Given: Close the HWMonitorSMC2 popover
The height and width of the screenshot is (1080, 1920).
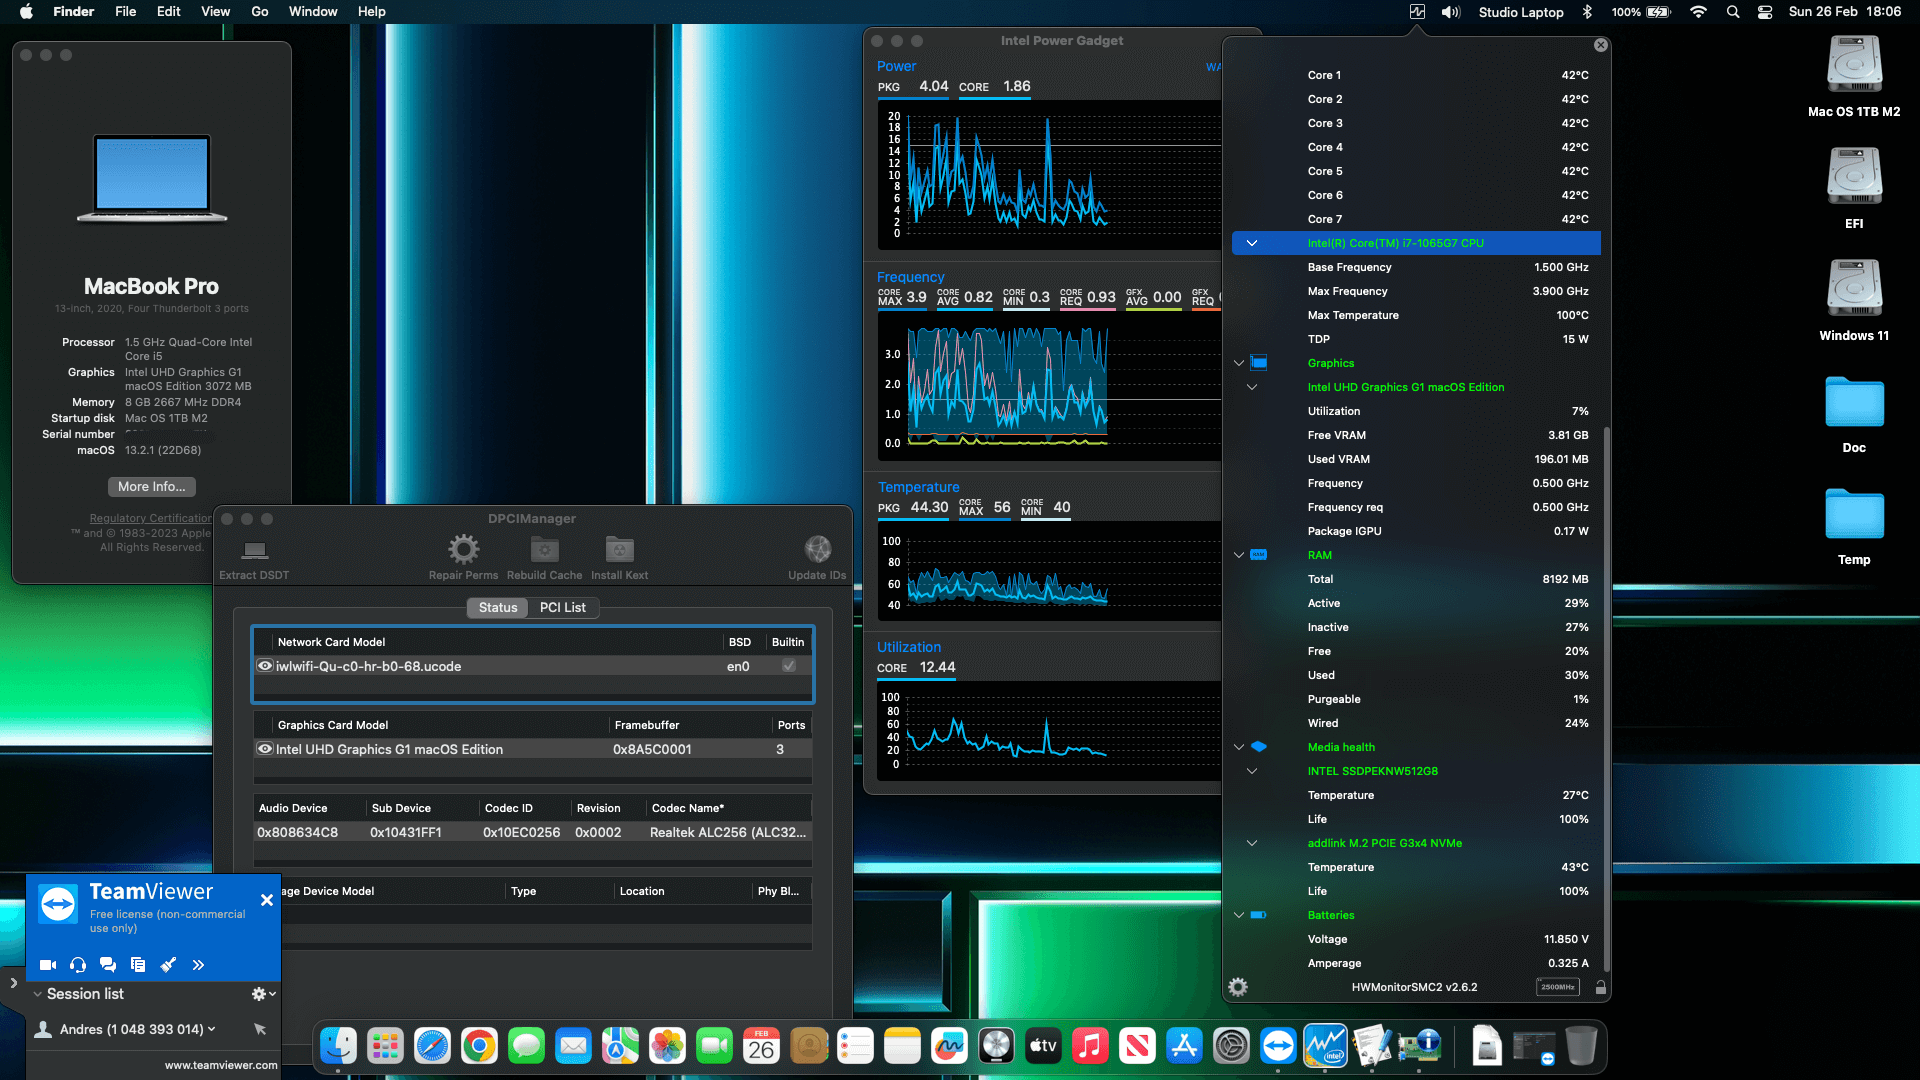Looking at the screenshot, I should pos(1601,45).
